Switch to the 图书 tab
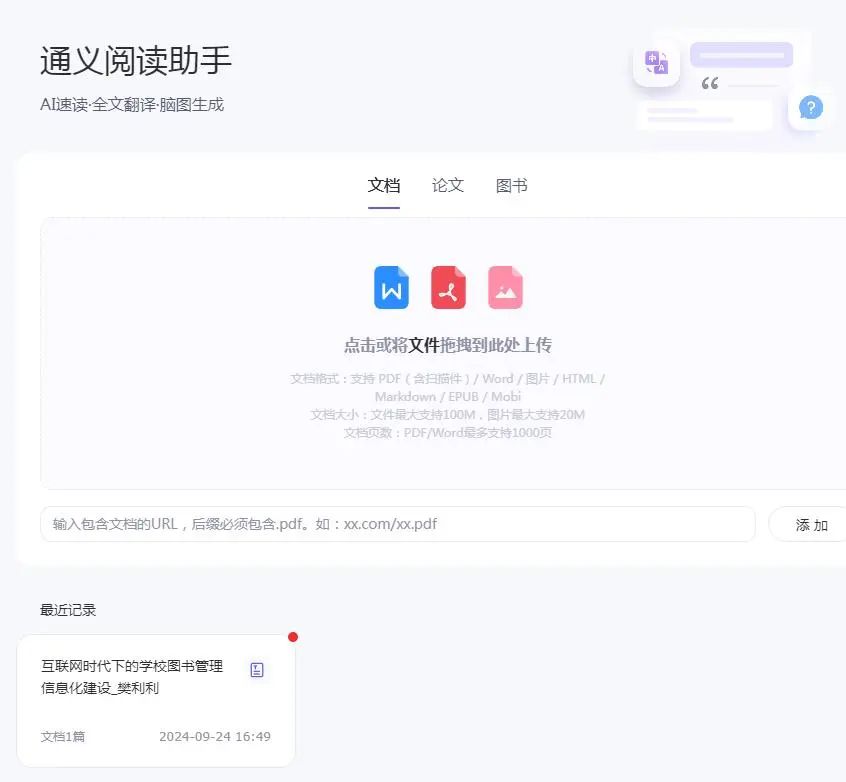This screenshot has width=846, height=782. [511, 185]
